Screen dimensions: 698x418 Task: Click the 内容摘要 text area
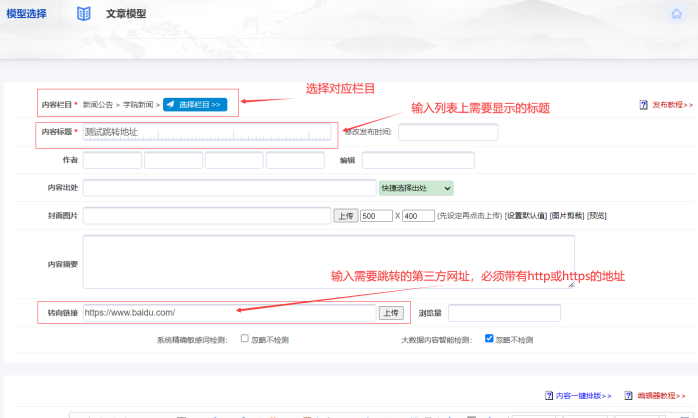328,262
